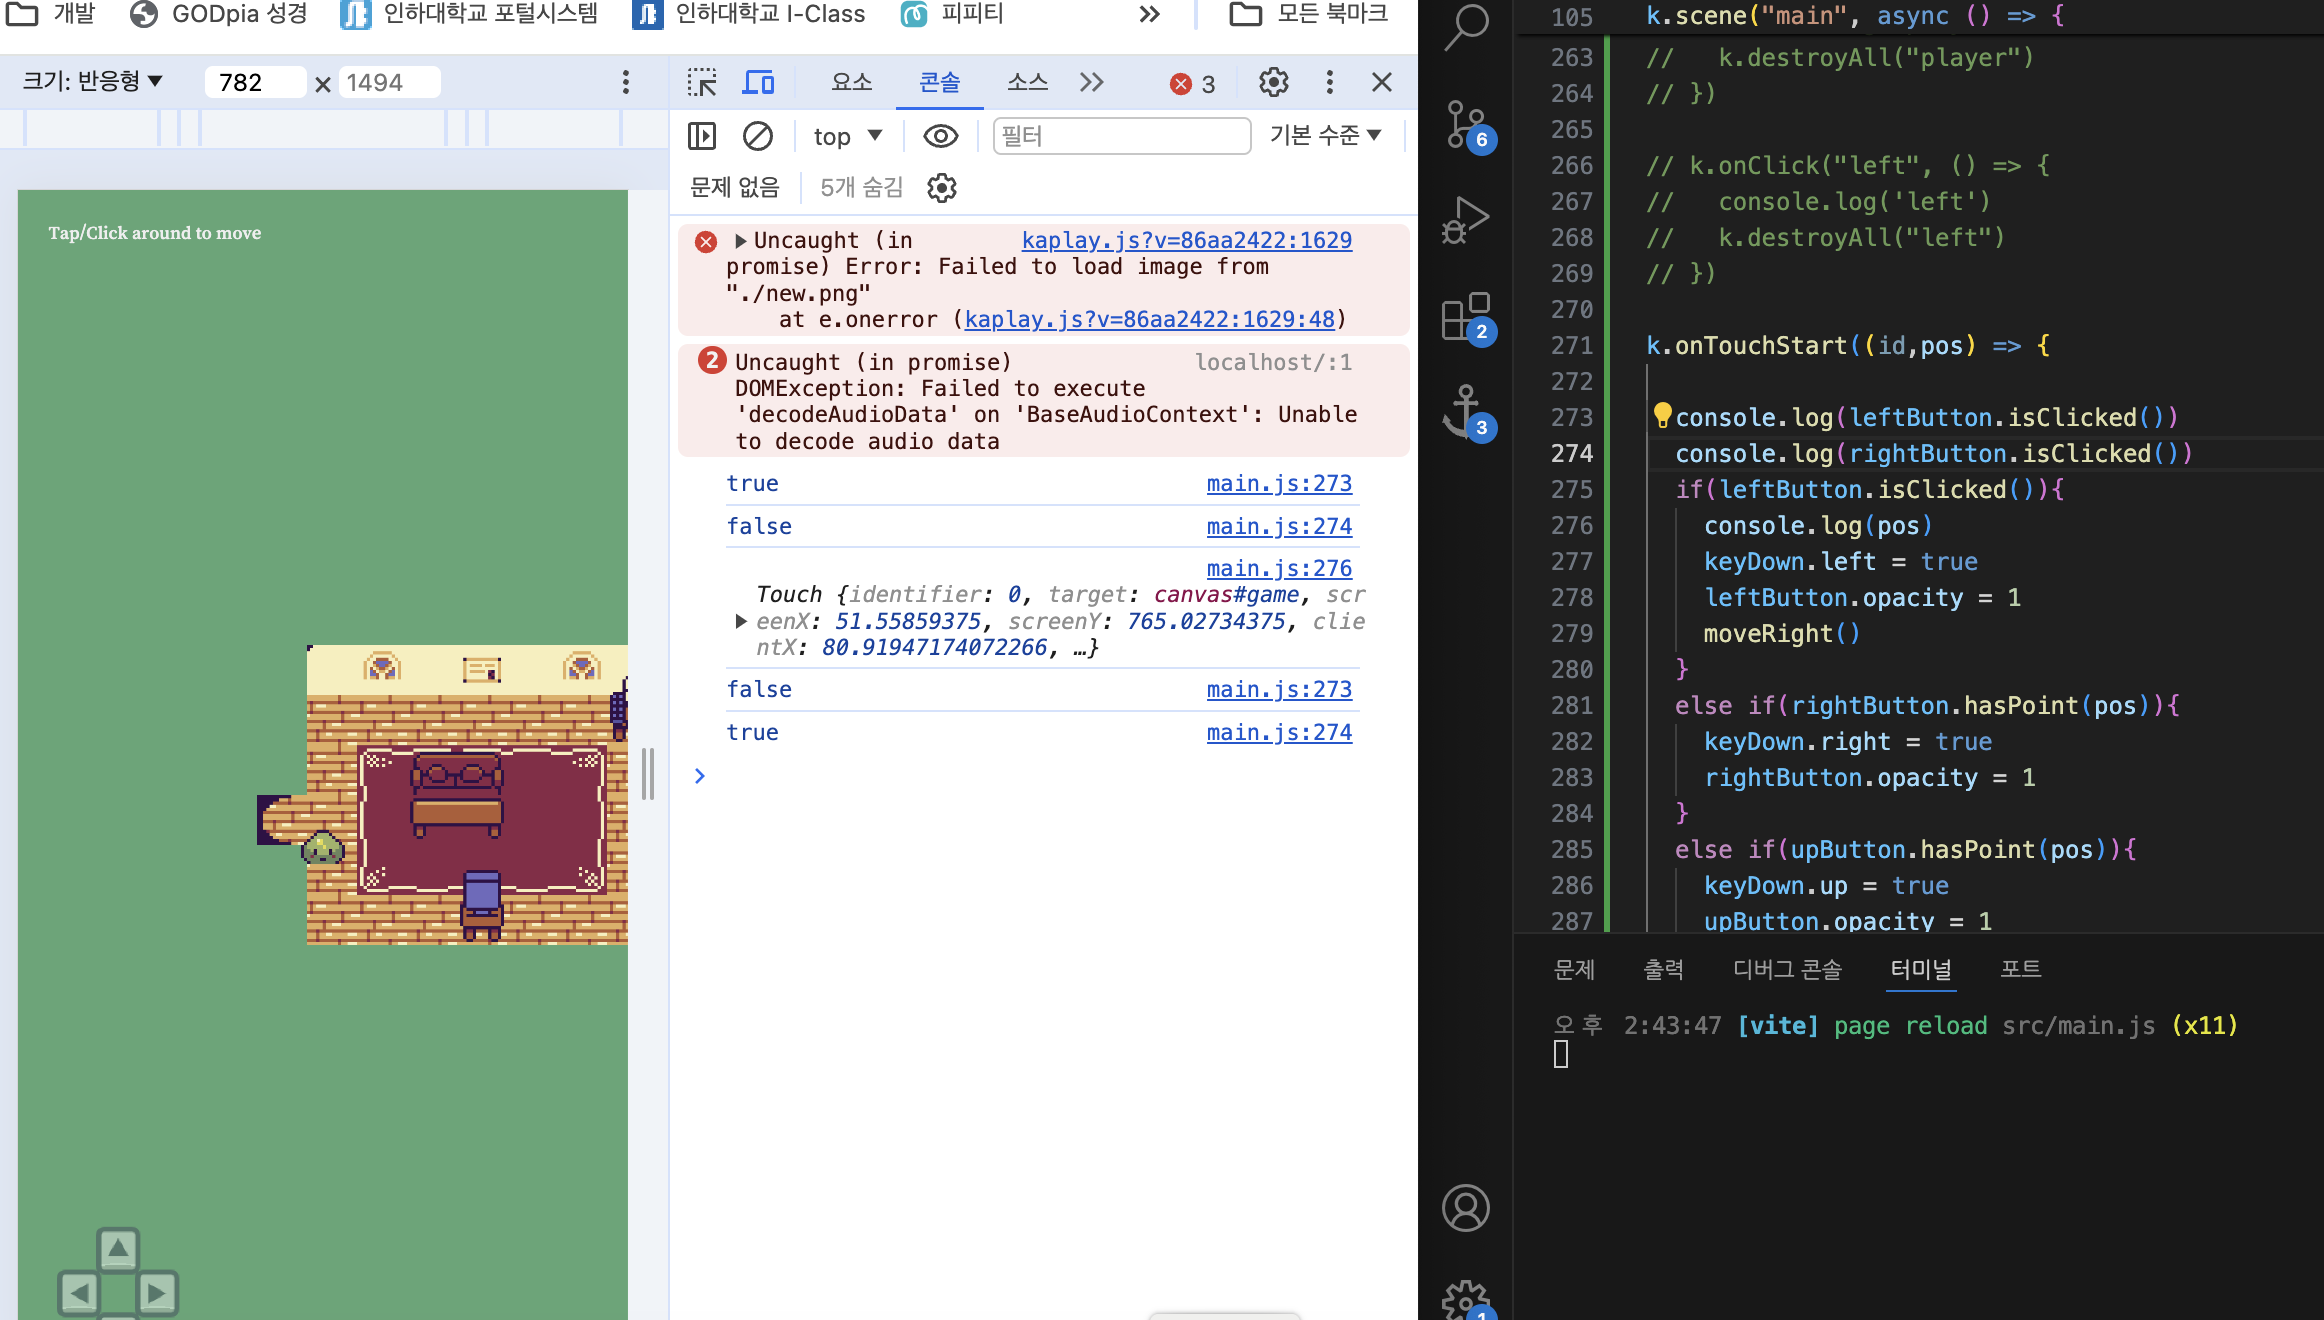Open VS Code Extensions icon

tap(1465, 316)
